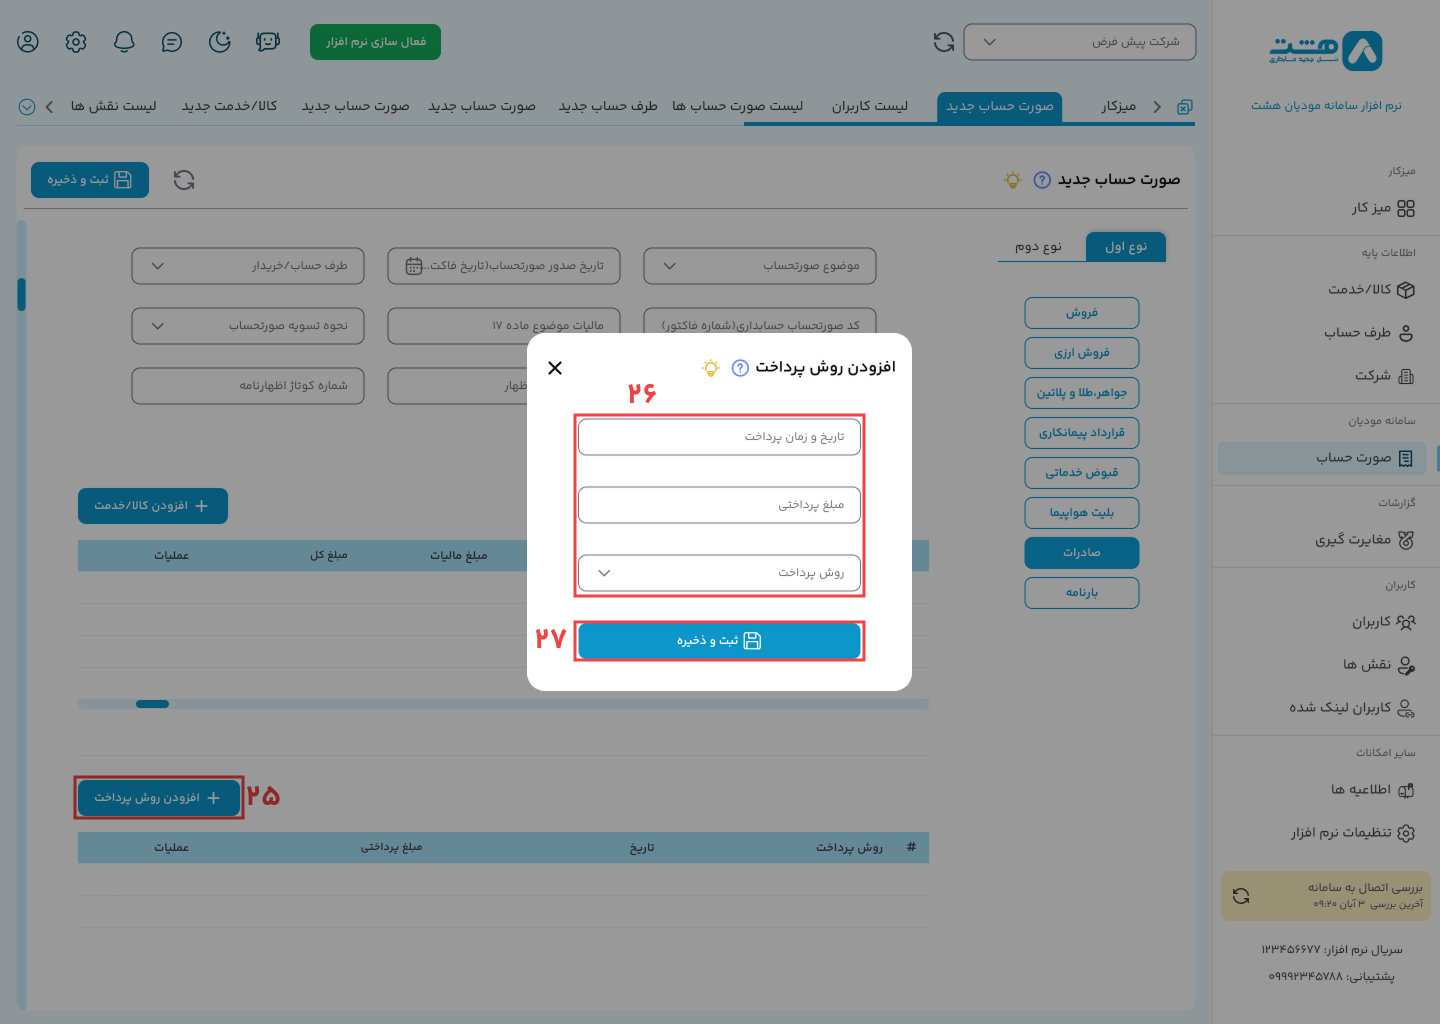Click the مبلغ پرداختی input field
Image resolution: width=1440 pixels, height=1024 pixels.
pyautogui.click(x=718, y=505)
